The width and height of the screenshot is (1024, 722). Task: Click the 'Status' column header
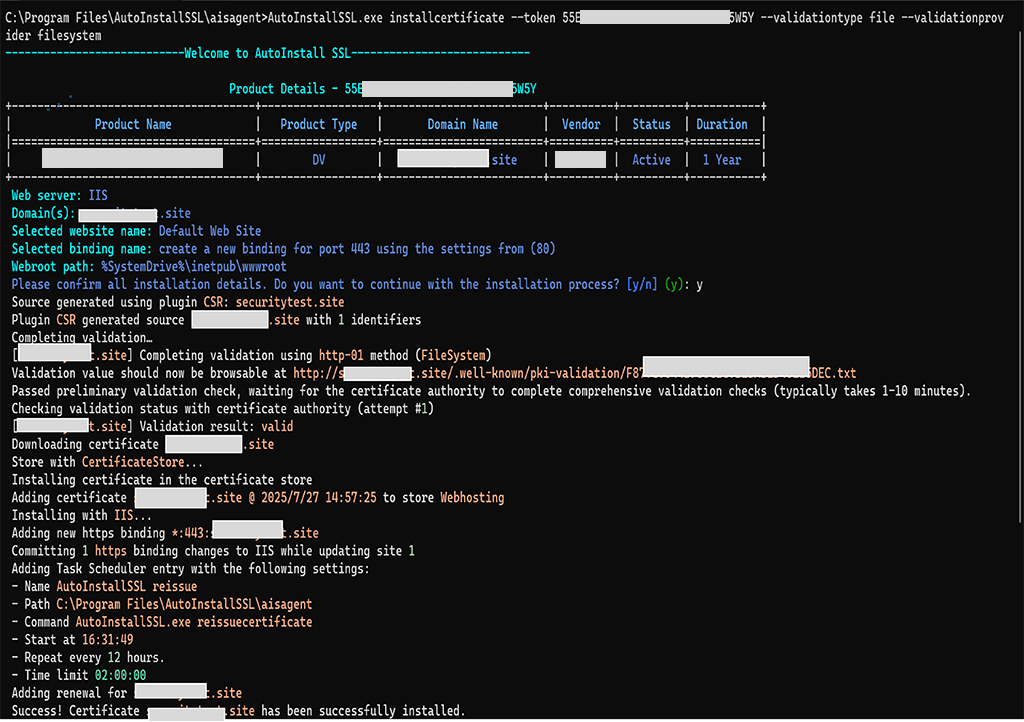pos(651,124)
